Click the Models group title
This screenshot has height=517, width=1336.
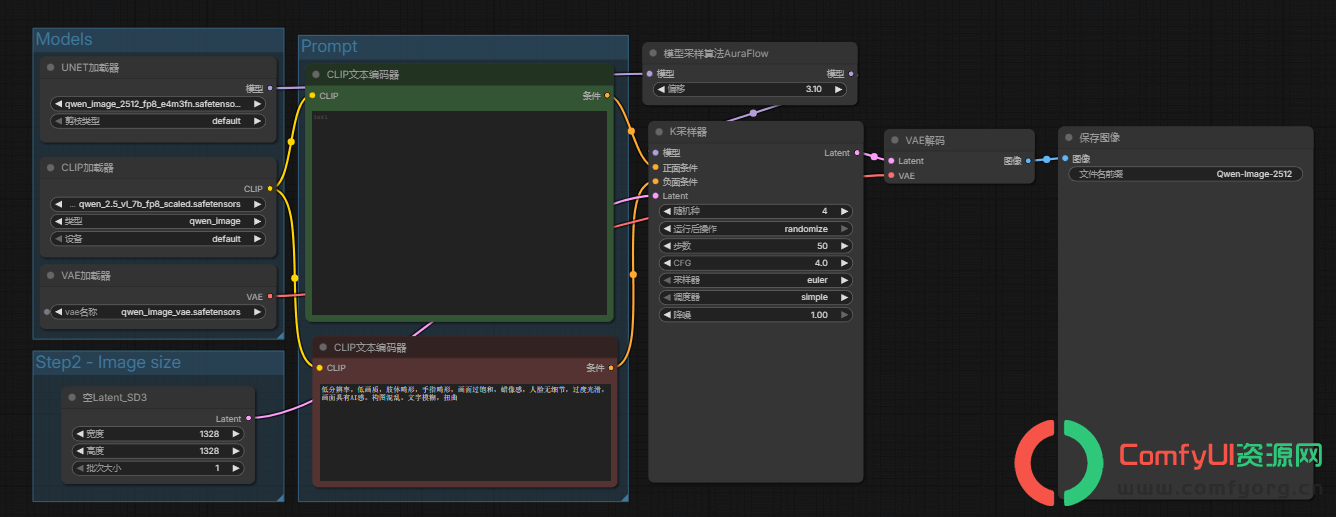click(x=64, y=39)
